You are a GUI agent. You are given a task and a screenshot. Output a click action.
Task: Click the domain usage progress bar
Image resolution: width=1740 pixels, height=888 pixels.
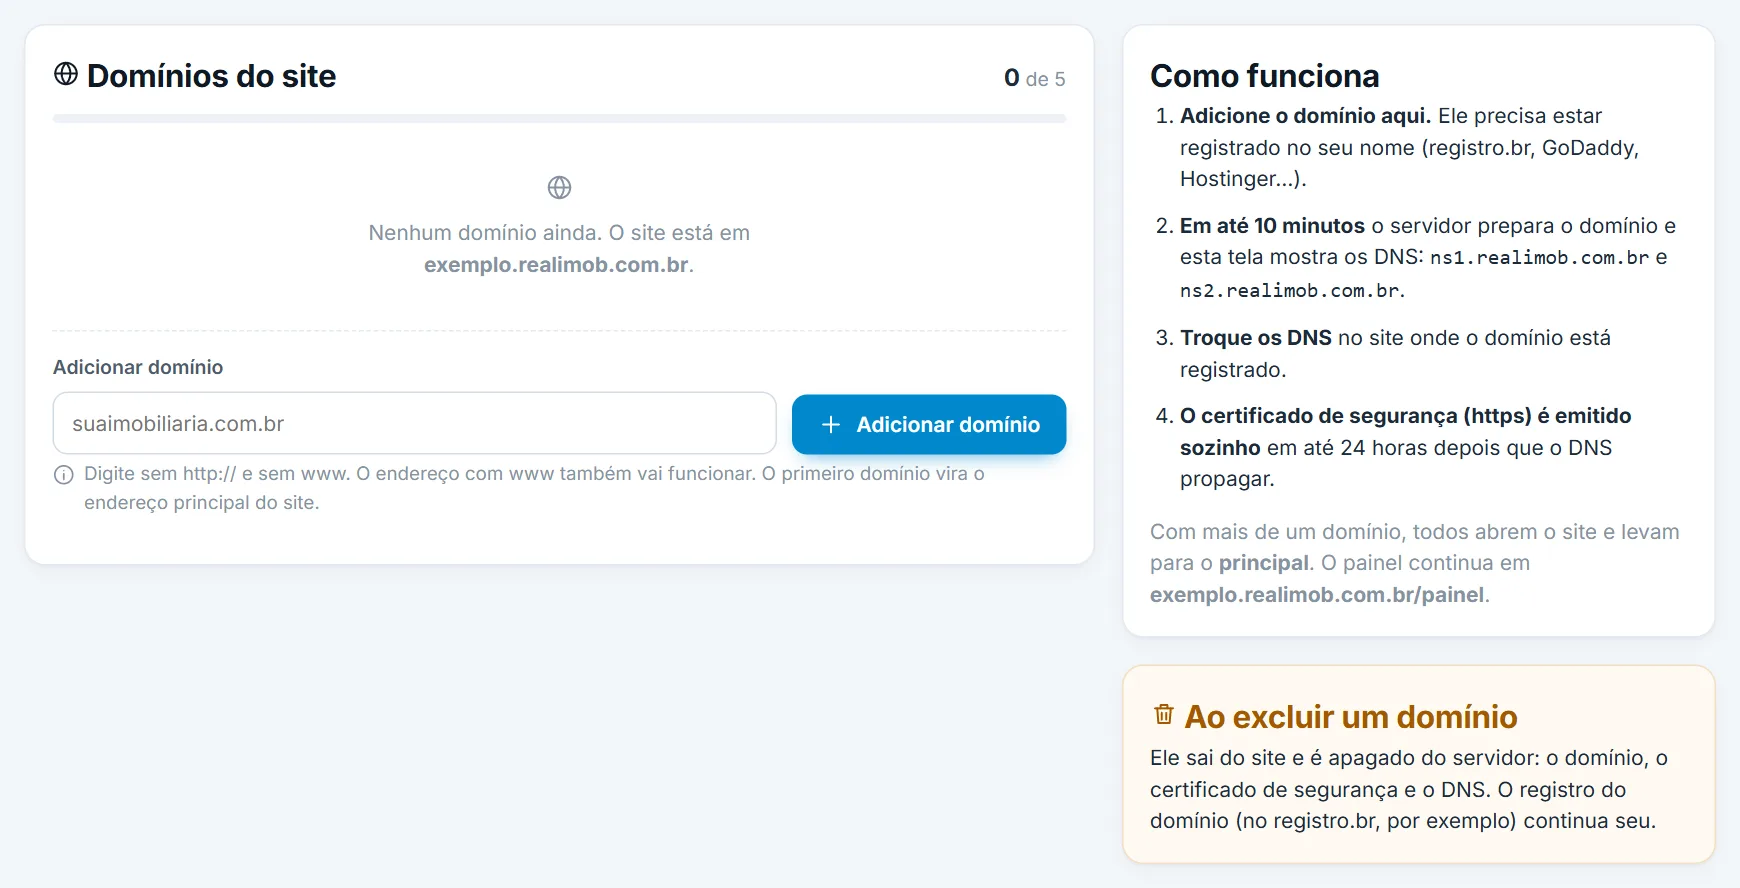point(559,118)
